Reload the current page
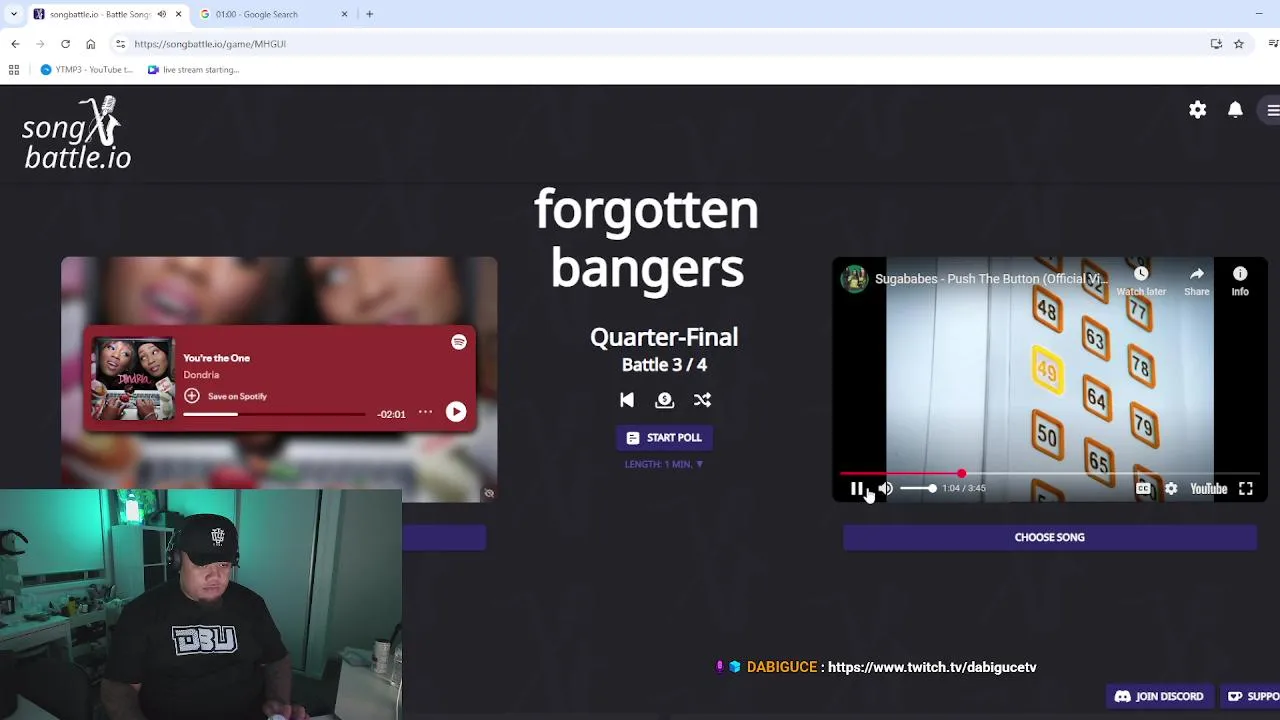 pos(65,44)
